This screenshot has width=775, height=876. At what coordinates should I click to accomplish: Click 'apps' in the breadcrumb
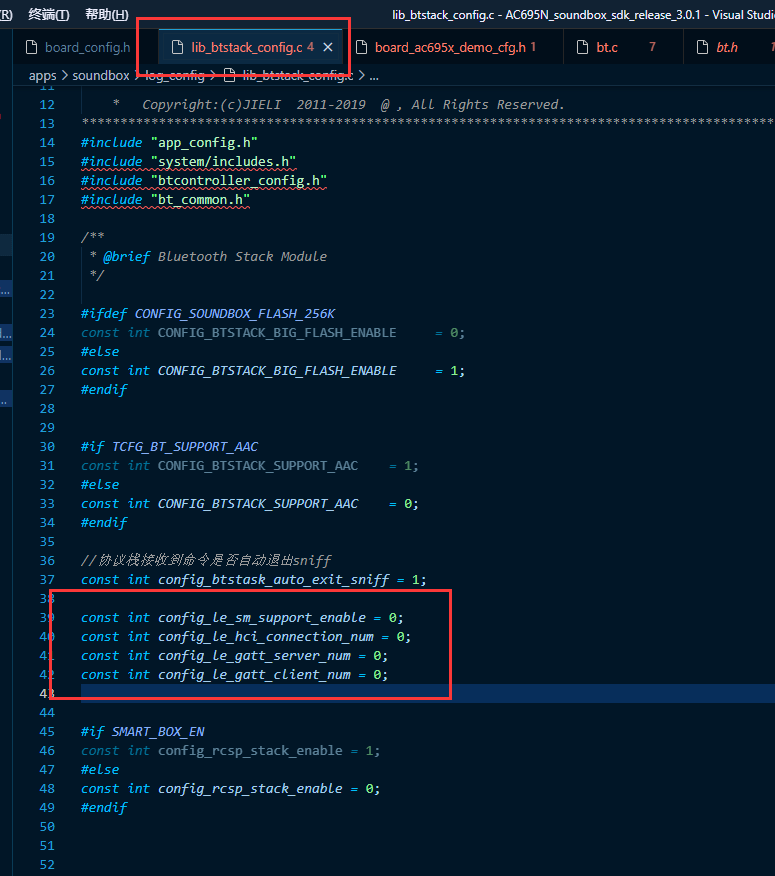(x=42, y=75)
